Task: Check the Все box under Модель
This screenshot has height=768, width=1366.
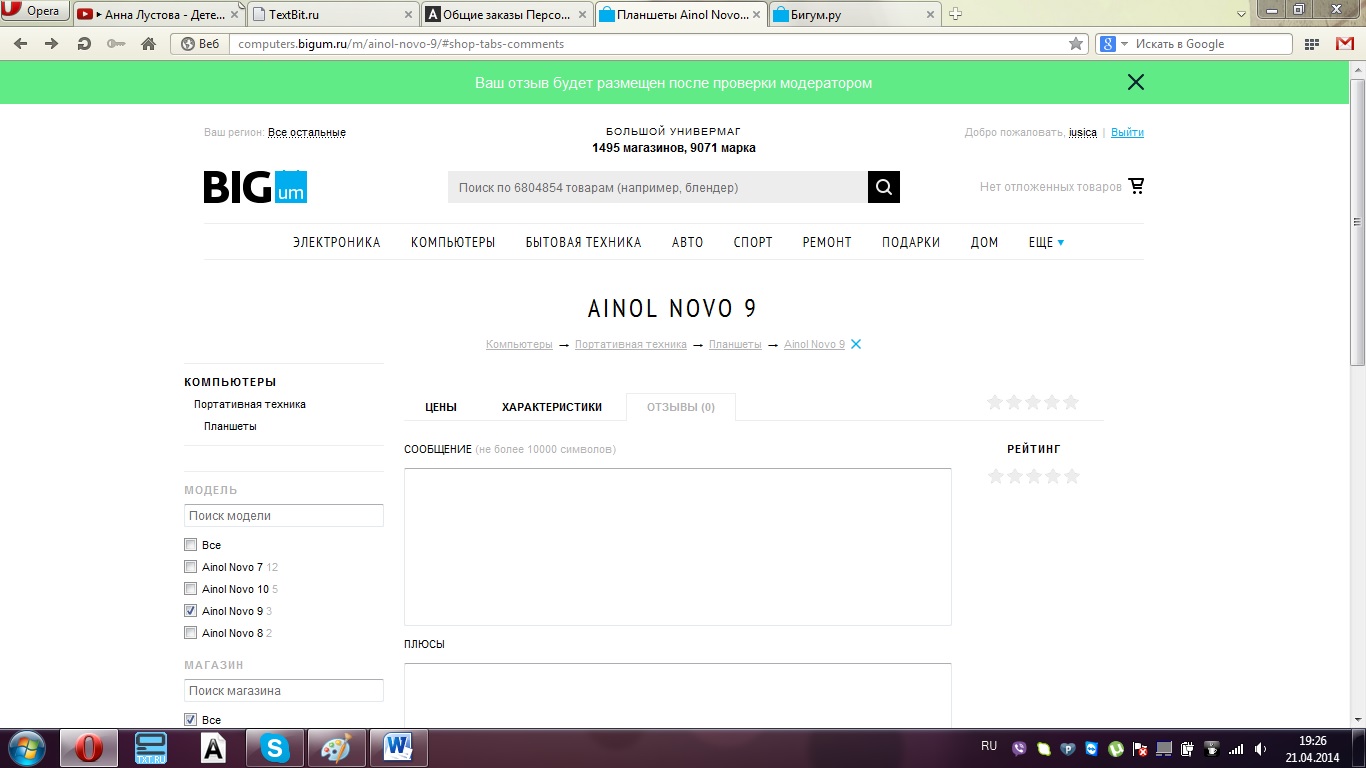Action: 190,545
